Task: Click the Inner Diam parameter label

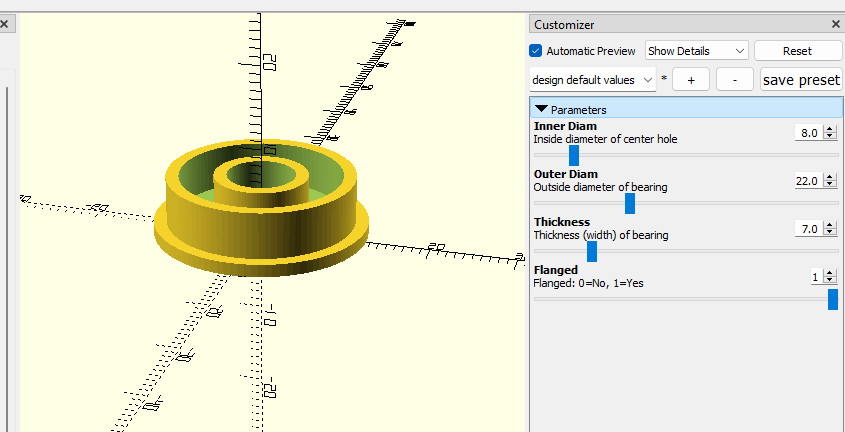Action: tap(565, 126)
